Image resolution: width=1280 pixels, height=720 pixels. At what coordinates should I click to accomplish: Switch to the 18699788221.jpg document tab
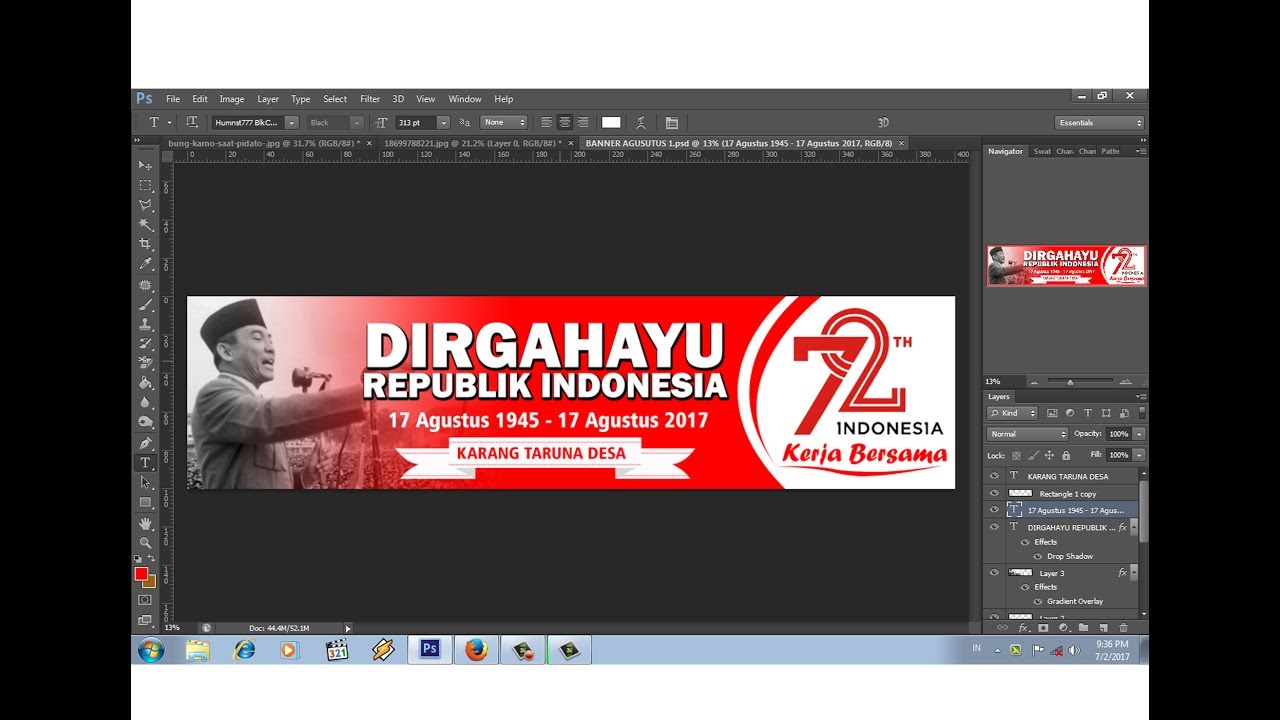pyautogui.click(x=472, y=143)
